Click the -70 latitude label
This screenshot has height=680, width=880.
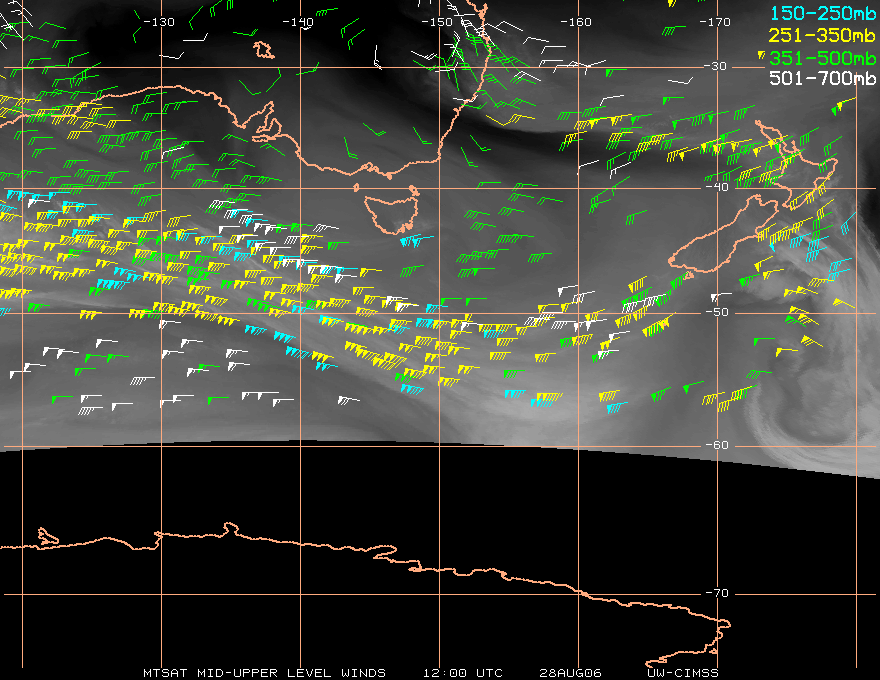717,593
